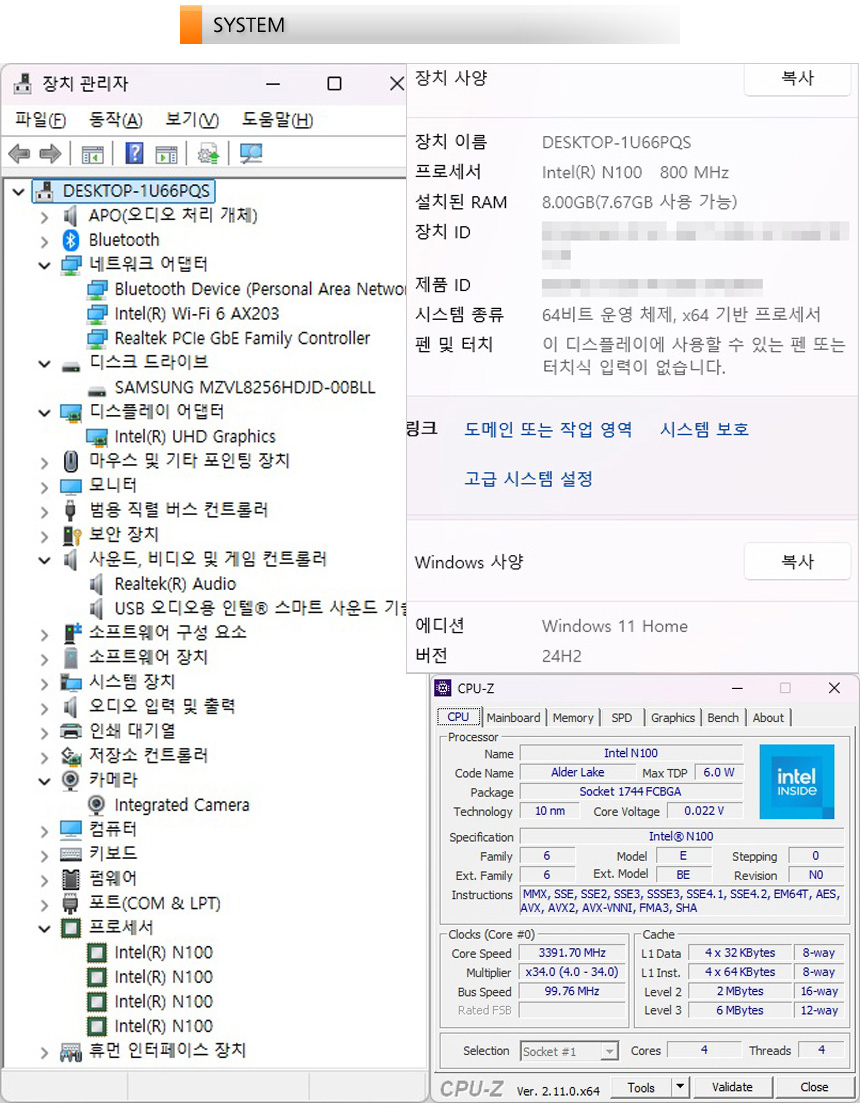The height and width of the screenshot is (1108, 860).
Task: Click the Core Speed 3391.70 MHz value field
Action: click(x=572, y=953)
